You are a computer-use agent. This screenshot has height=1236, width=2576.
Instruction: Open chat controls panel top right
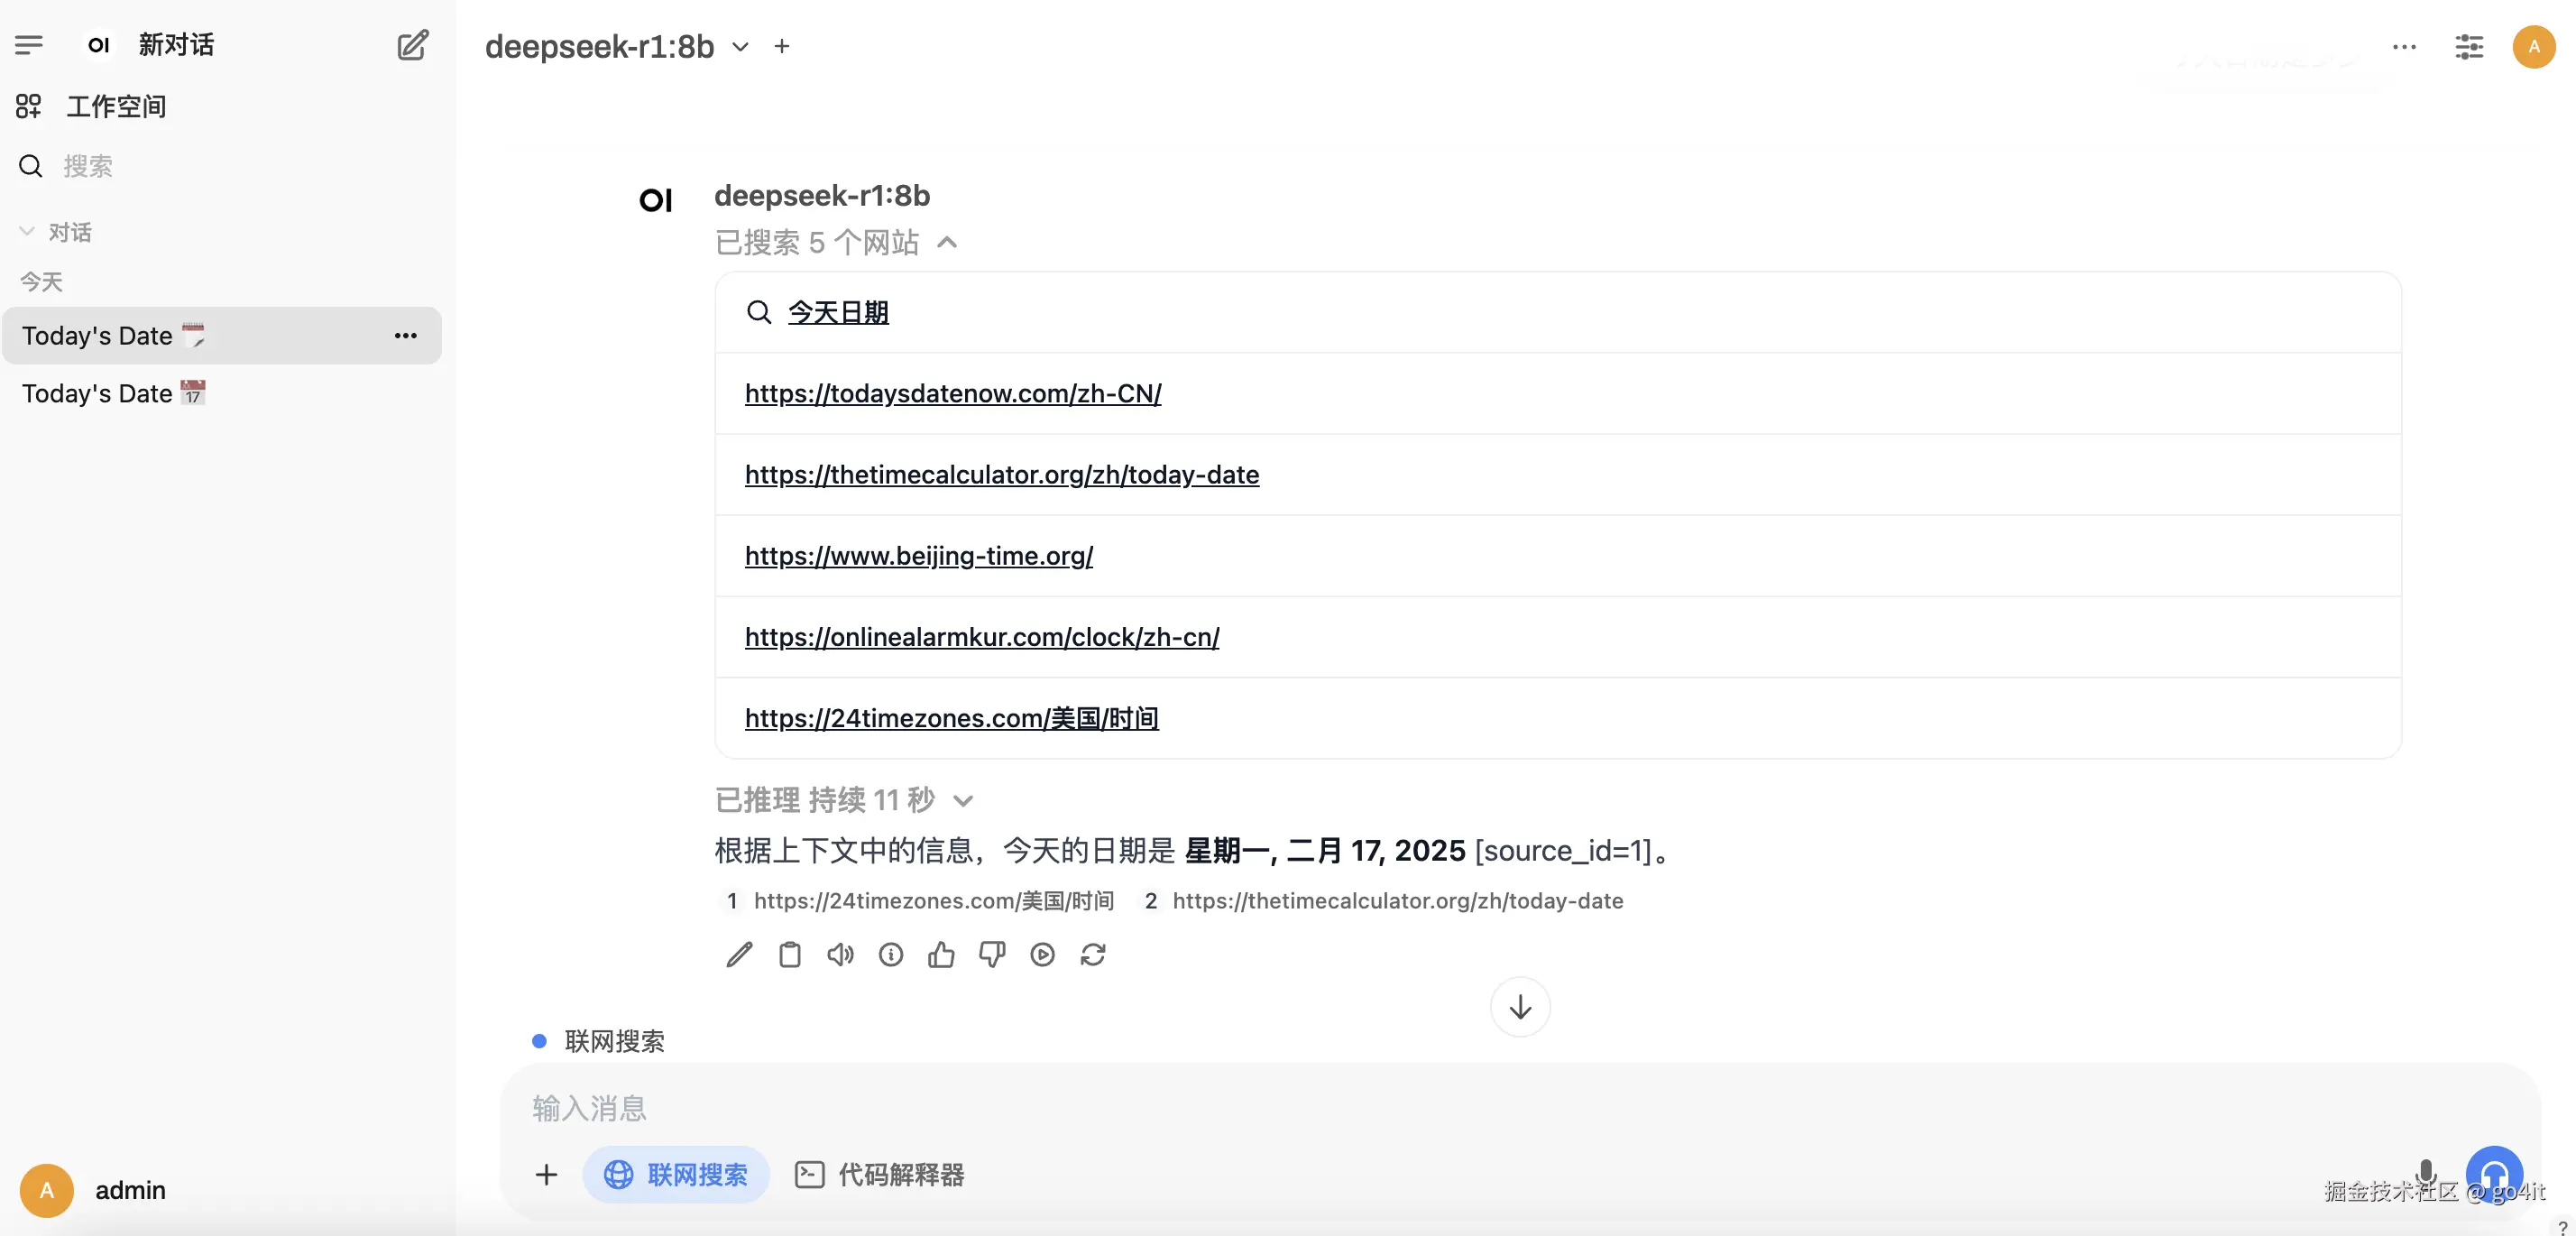click(2470, 47)
